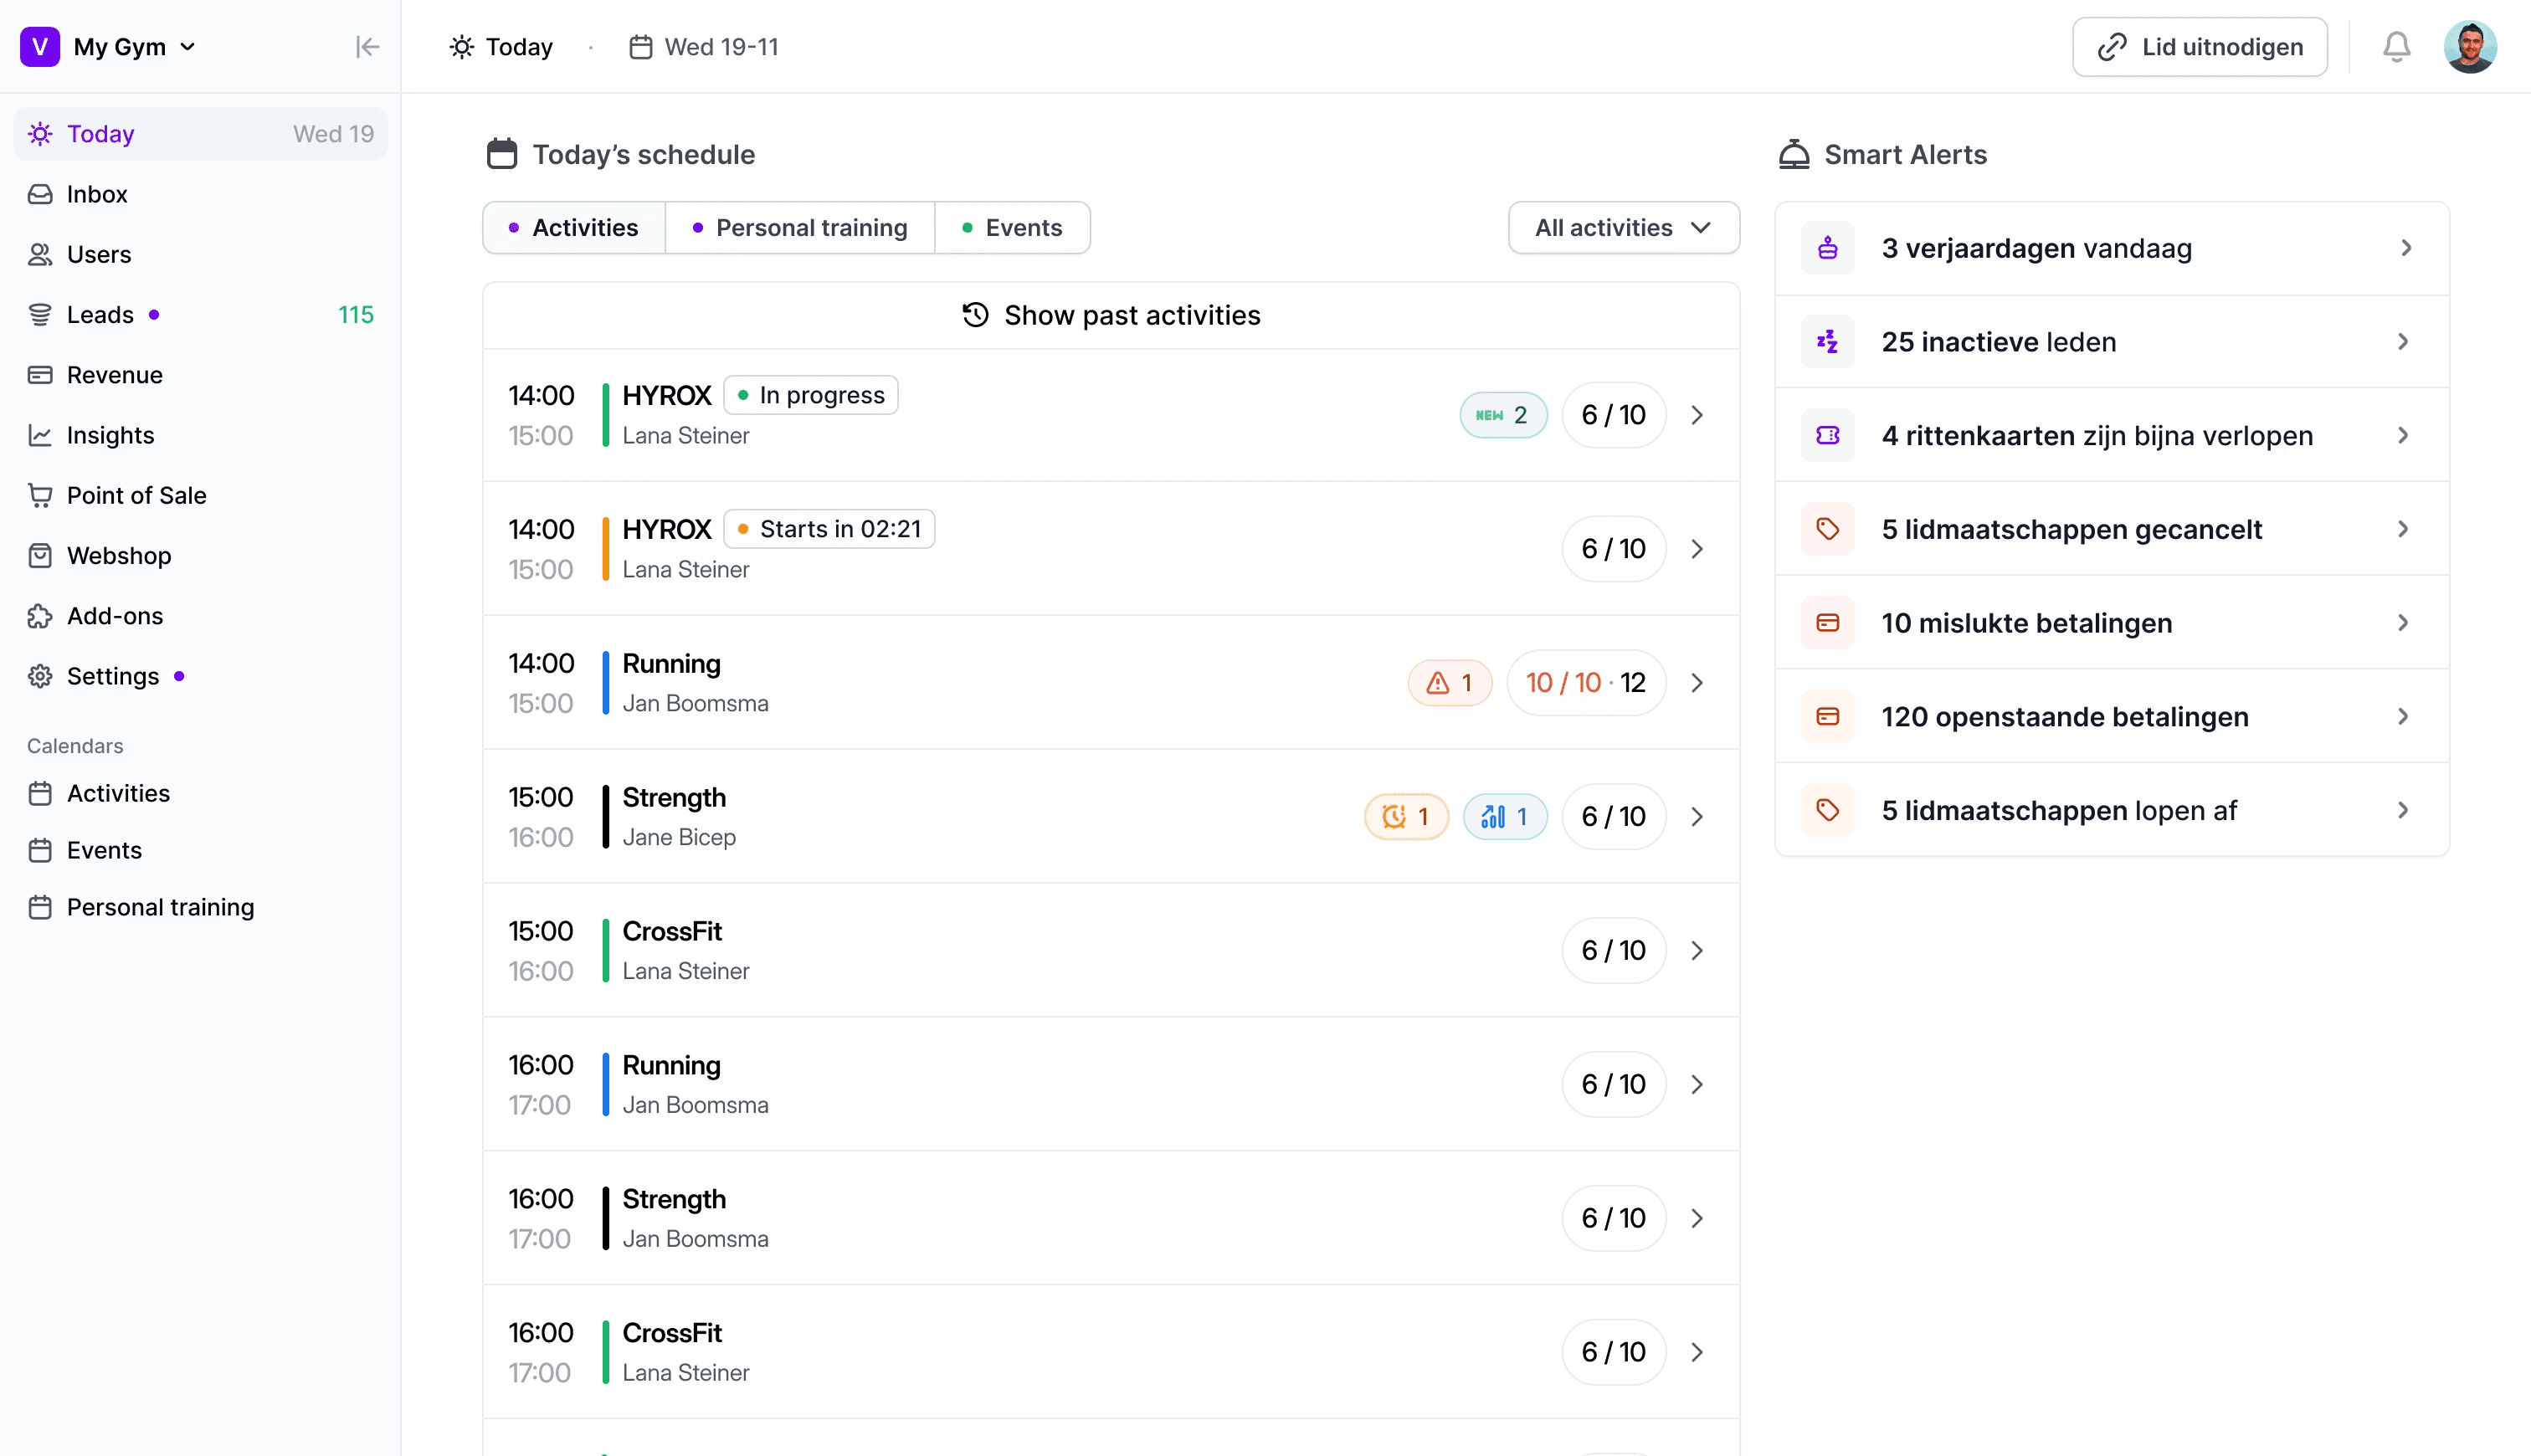Open the Leads menu item

(100, 315)
